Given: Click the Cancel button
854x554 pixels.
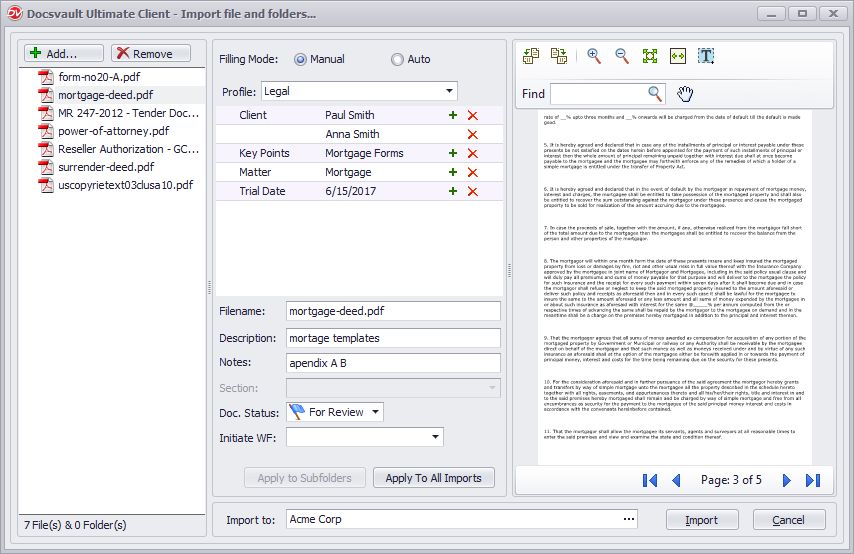Looking at the screenshot, I should pos(789,520).
